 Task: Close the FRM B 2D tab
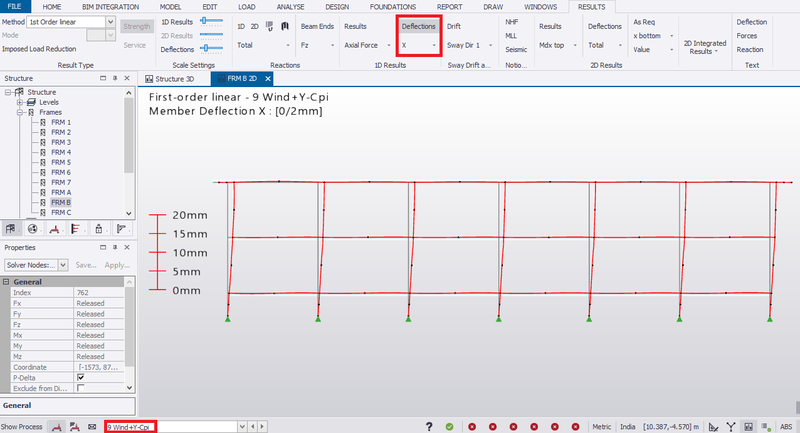coord(267,79)
